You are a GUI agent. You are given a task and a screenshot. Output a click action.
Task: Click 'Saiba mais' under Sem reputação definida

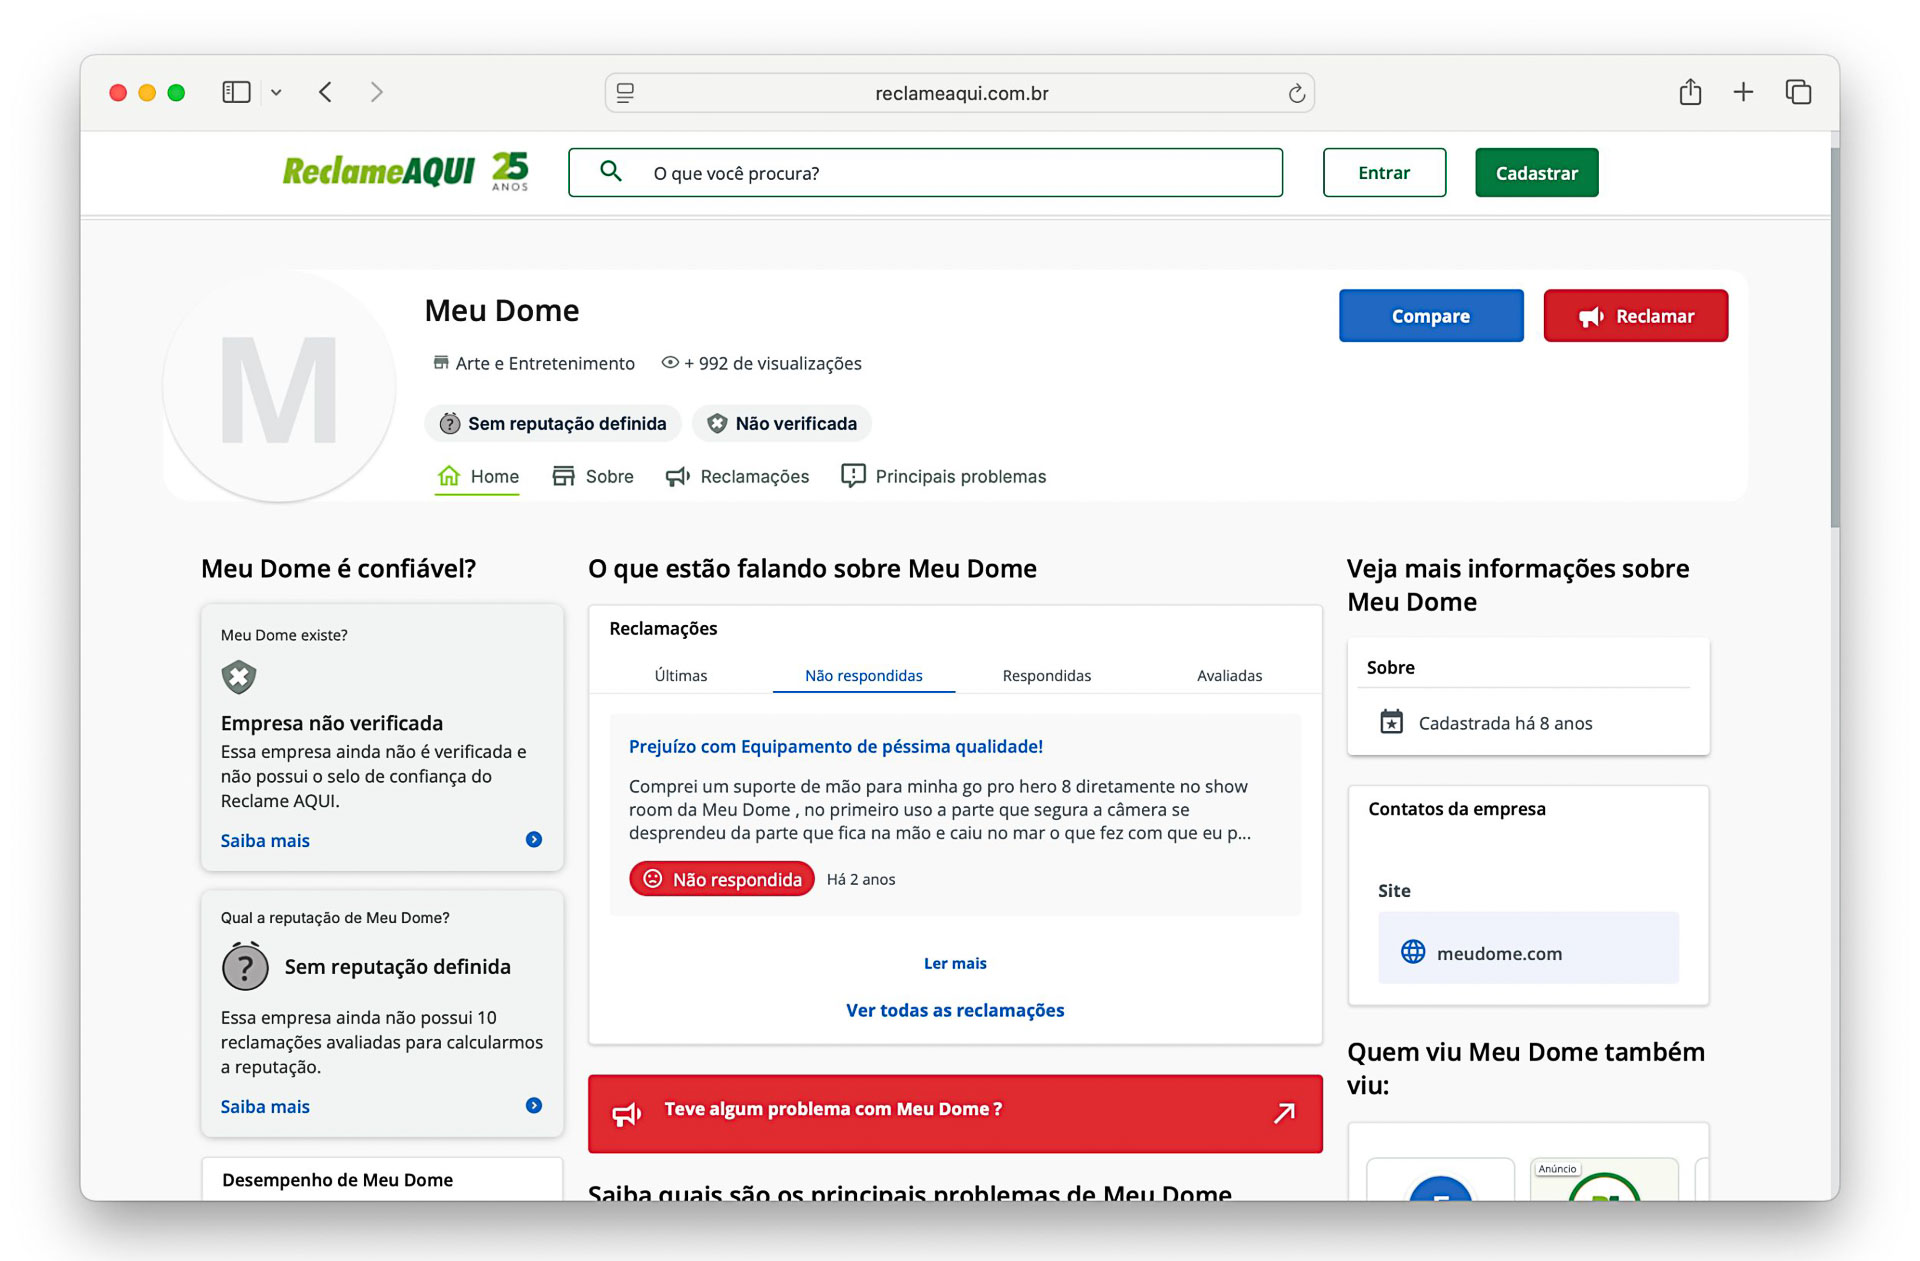coord(265,1107)
